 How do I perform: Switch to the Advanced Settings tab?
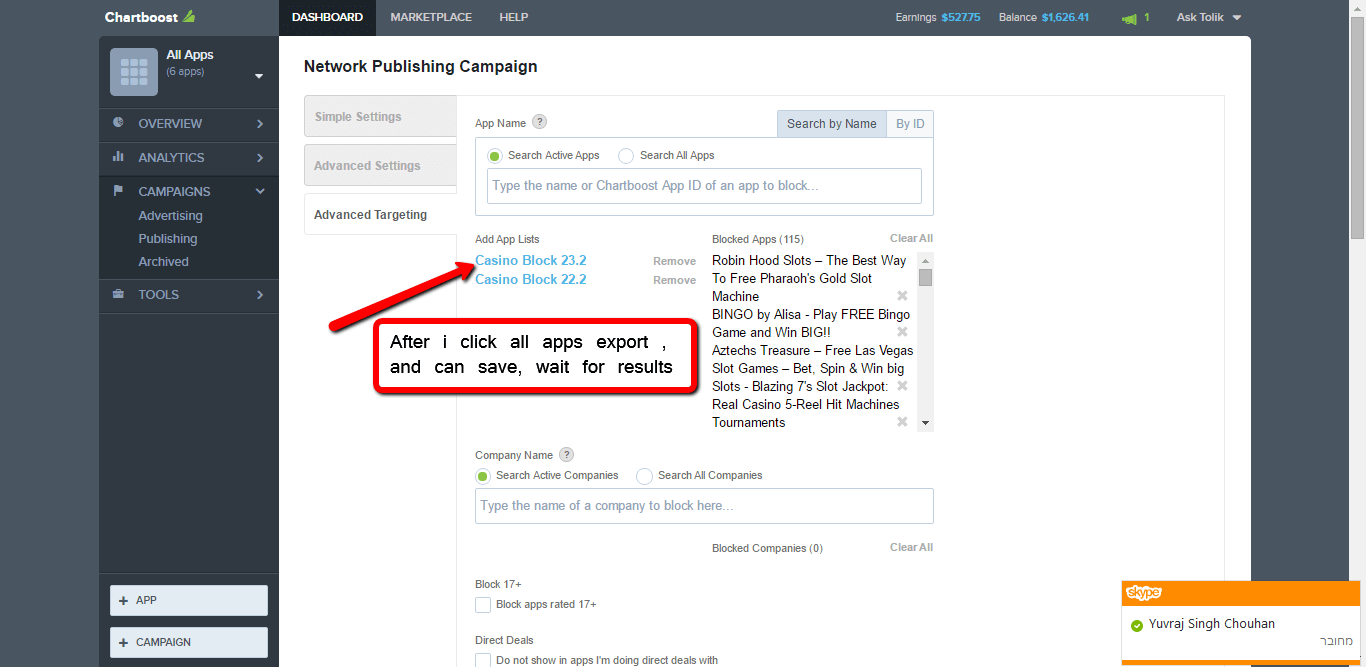coord(380,166)
